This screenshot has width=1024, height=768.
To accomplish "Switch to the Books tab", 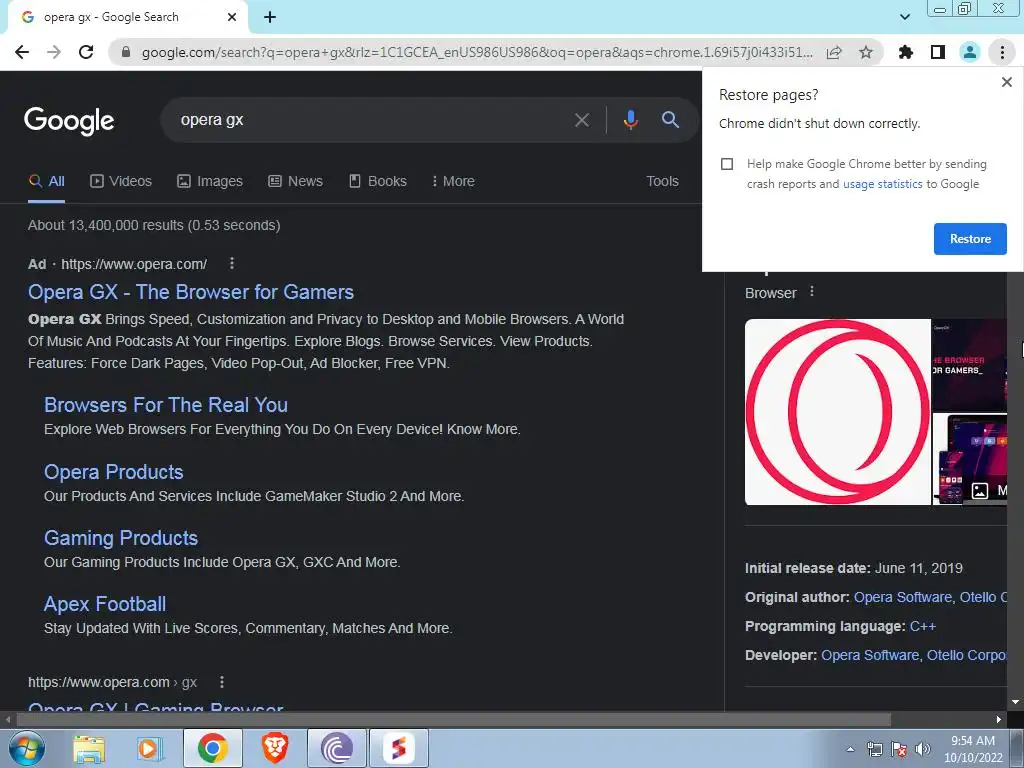I will [377, 181].
